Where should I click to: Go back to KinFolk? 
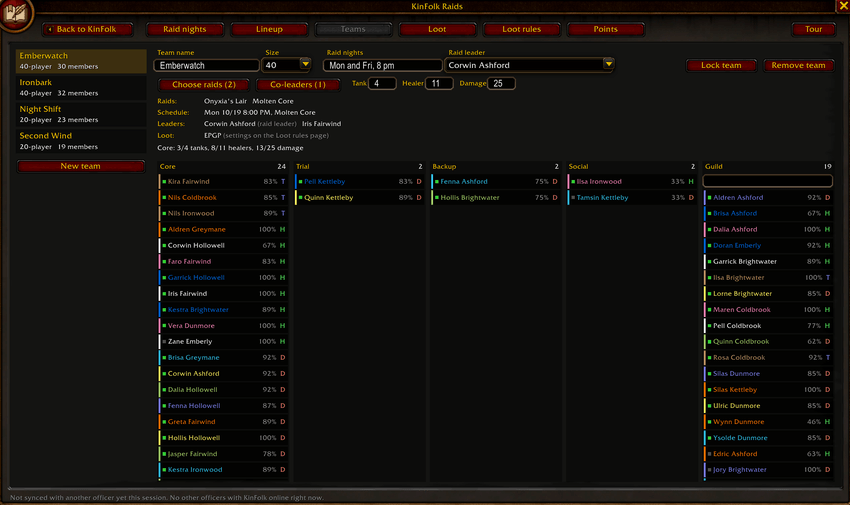pyautogui.click(x=87, y=29)
